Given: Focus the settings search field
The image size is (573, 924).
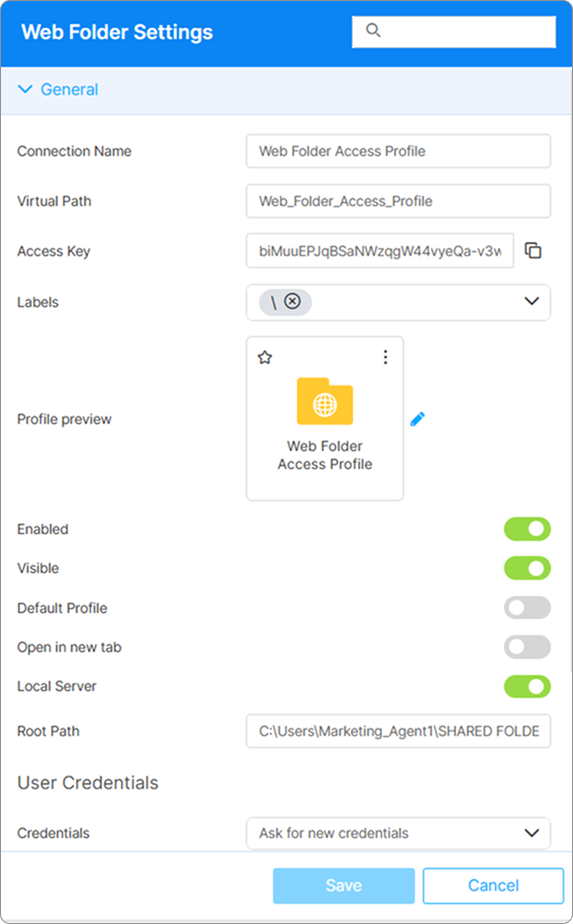Looking at the screenshot, I should tap(454, 31).
